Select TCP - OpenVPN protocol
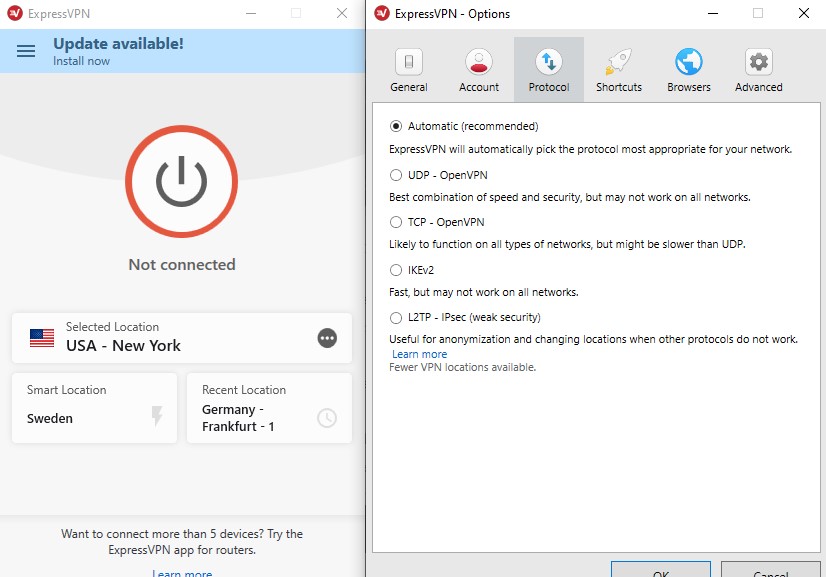The image size is (826, 577). tap(396, 222)
